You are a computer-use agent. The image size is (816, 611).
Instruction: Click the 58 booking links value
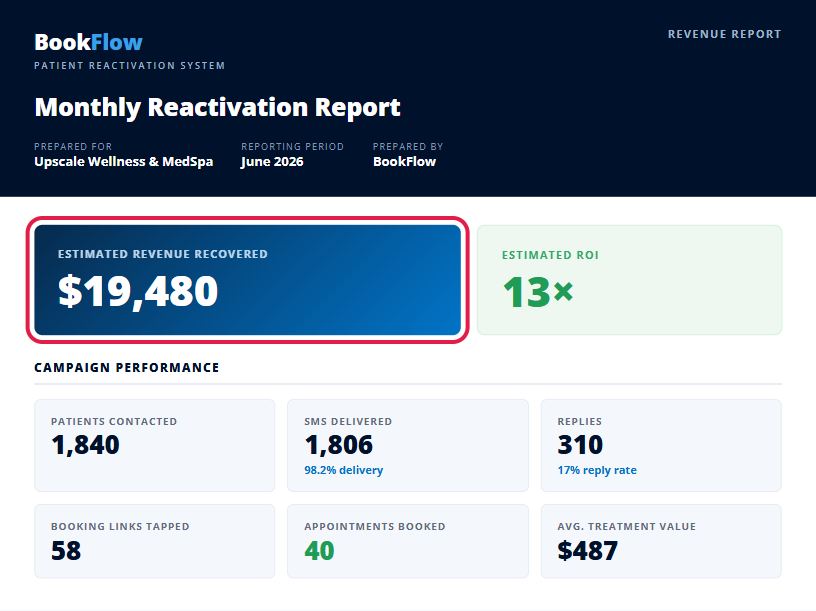66,551
